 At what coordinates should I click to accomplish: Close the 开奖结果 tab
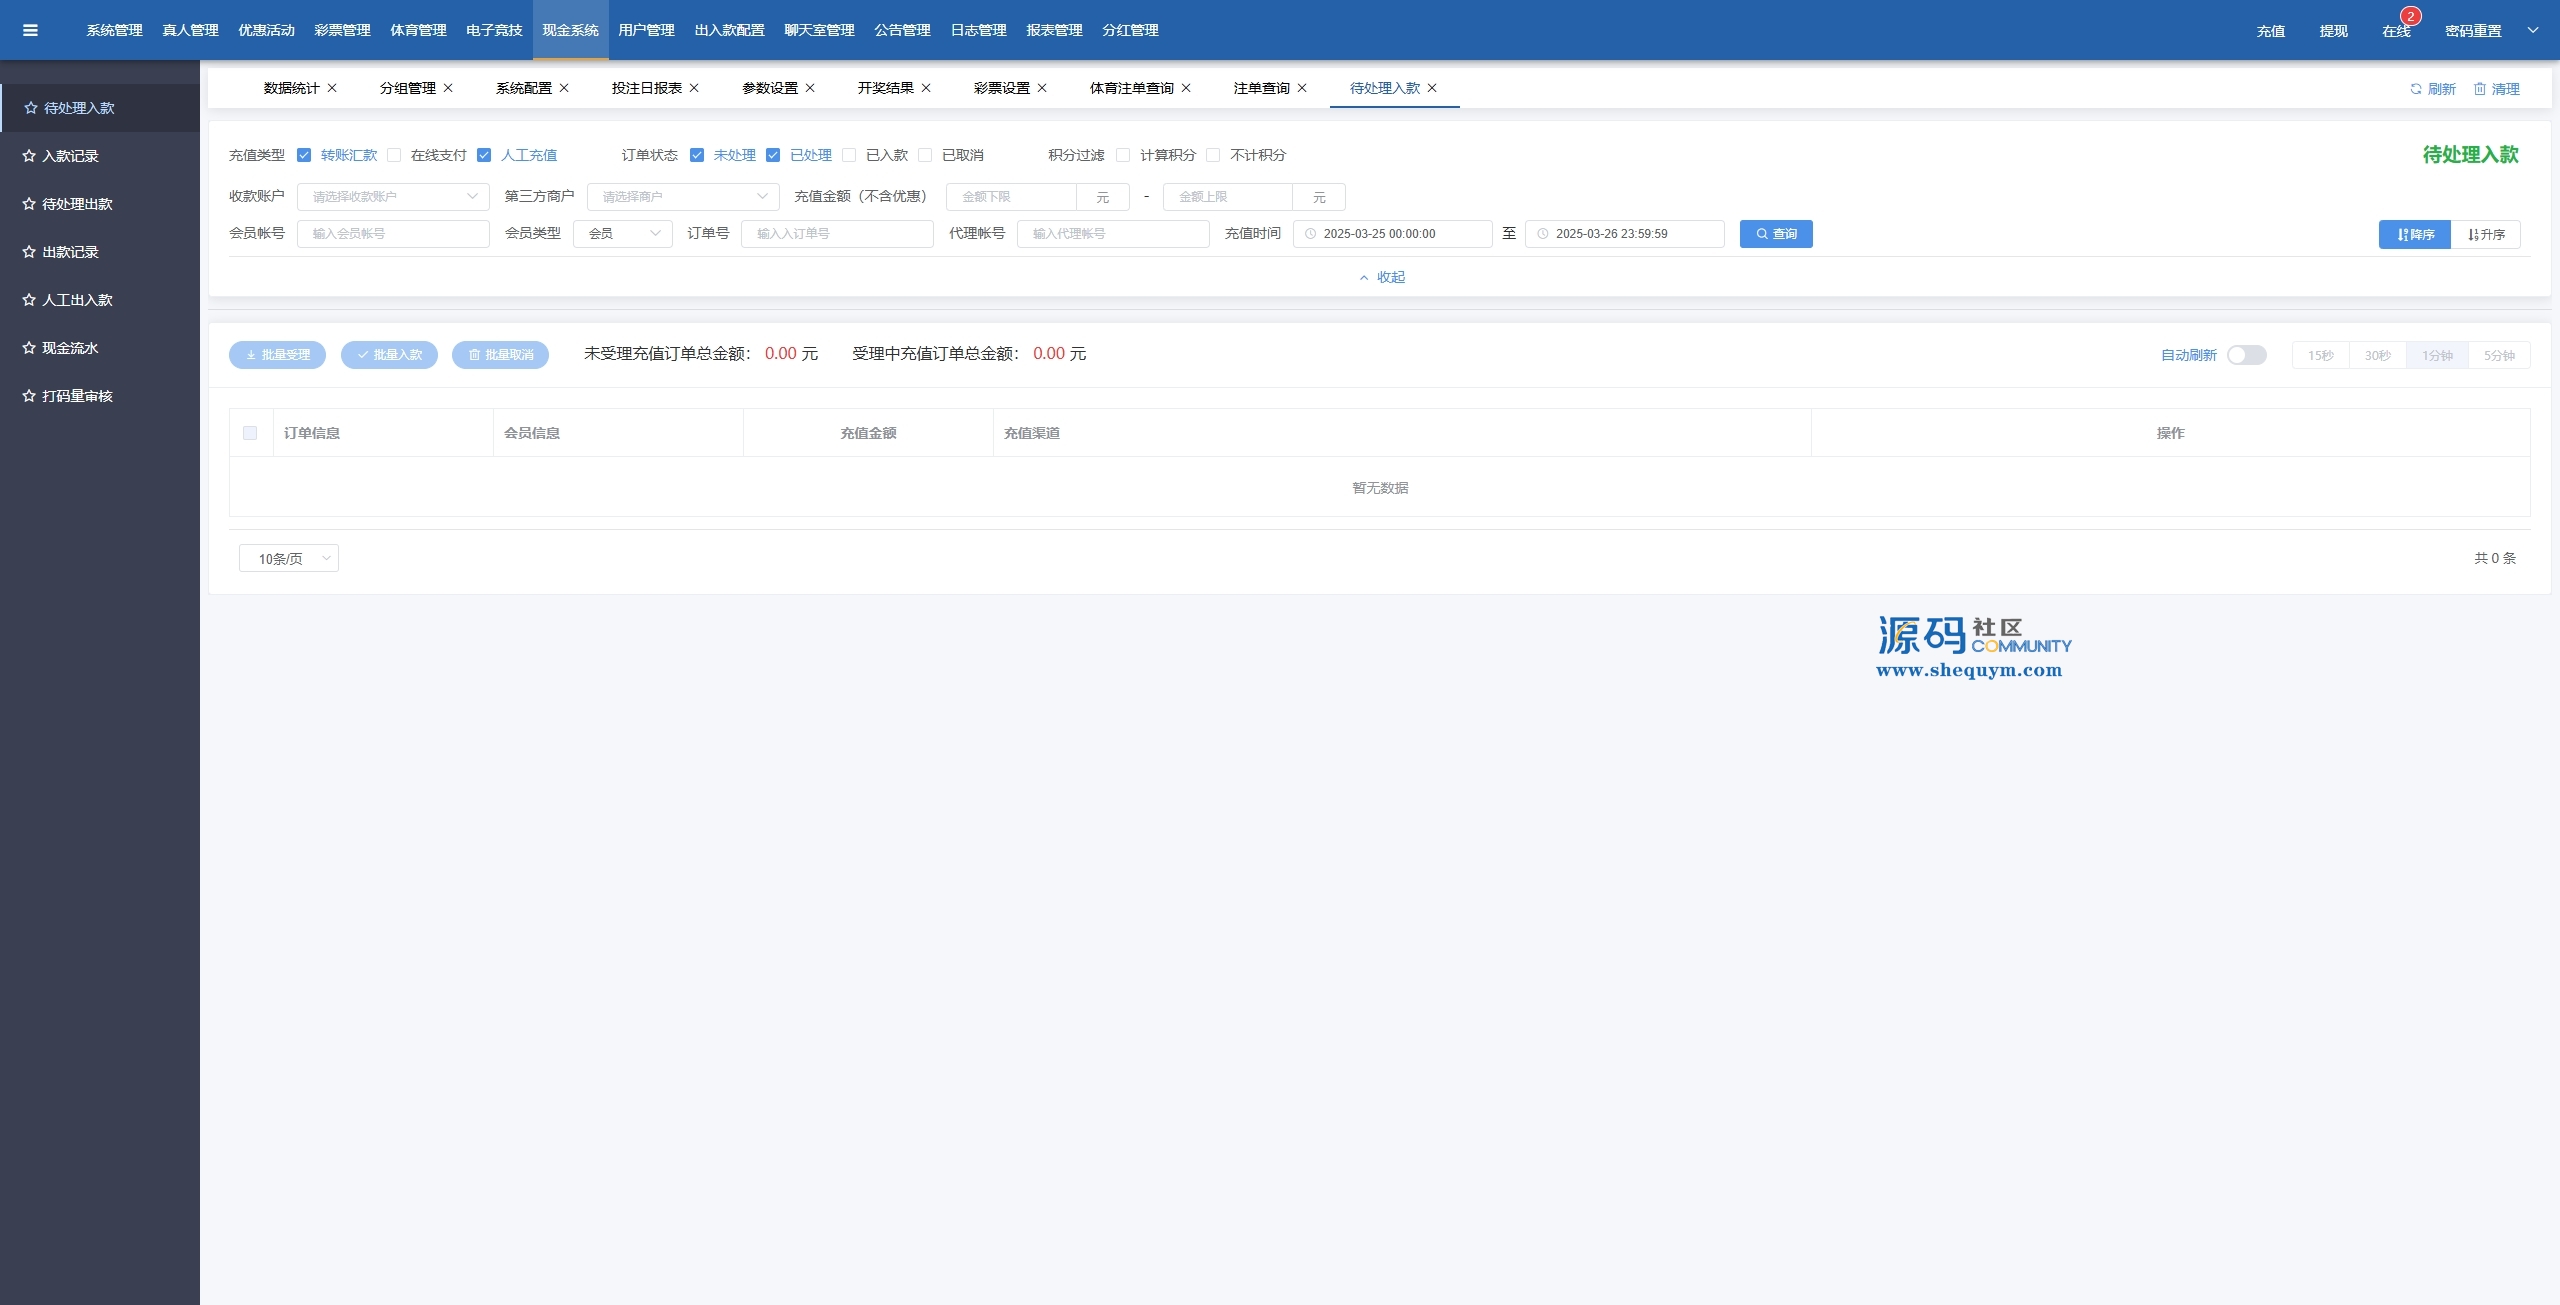click(926, 88)
